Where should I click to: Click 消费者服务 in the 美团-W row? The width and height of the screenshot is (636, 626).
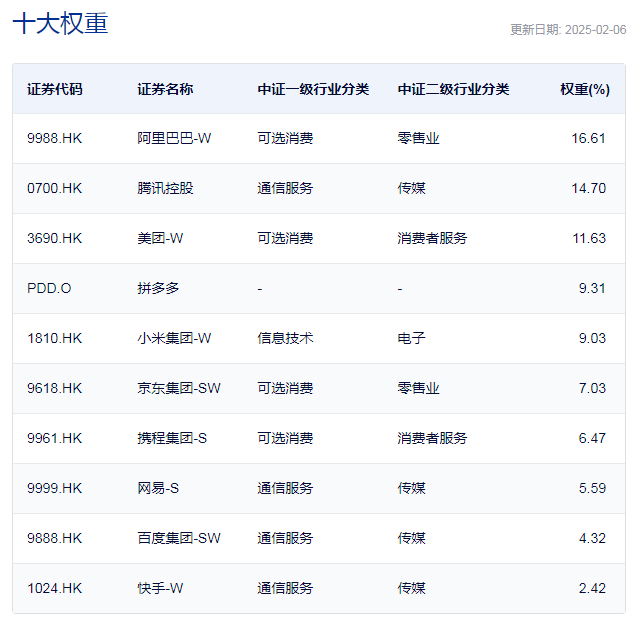tap(432, 238)
